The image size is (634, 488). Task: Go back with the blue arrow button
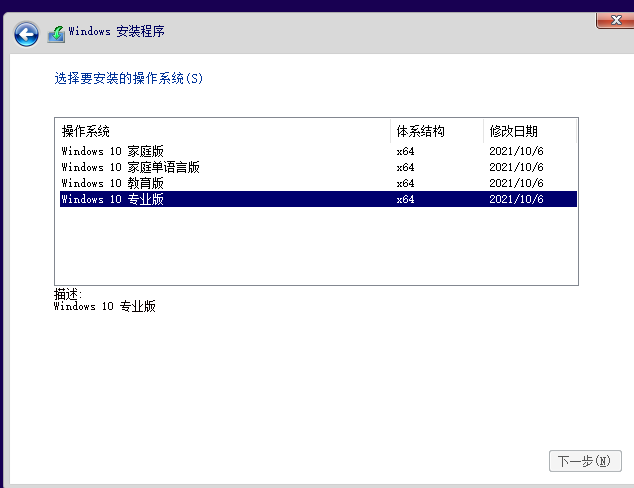[x=26, y=34]
